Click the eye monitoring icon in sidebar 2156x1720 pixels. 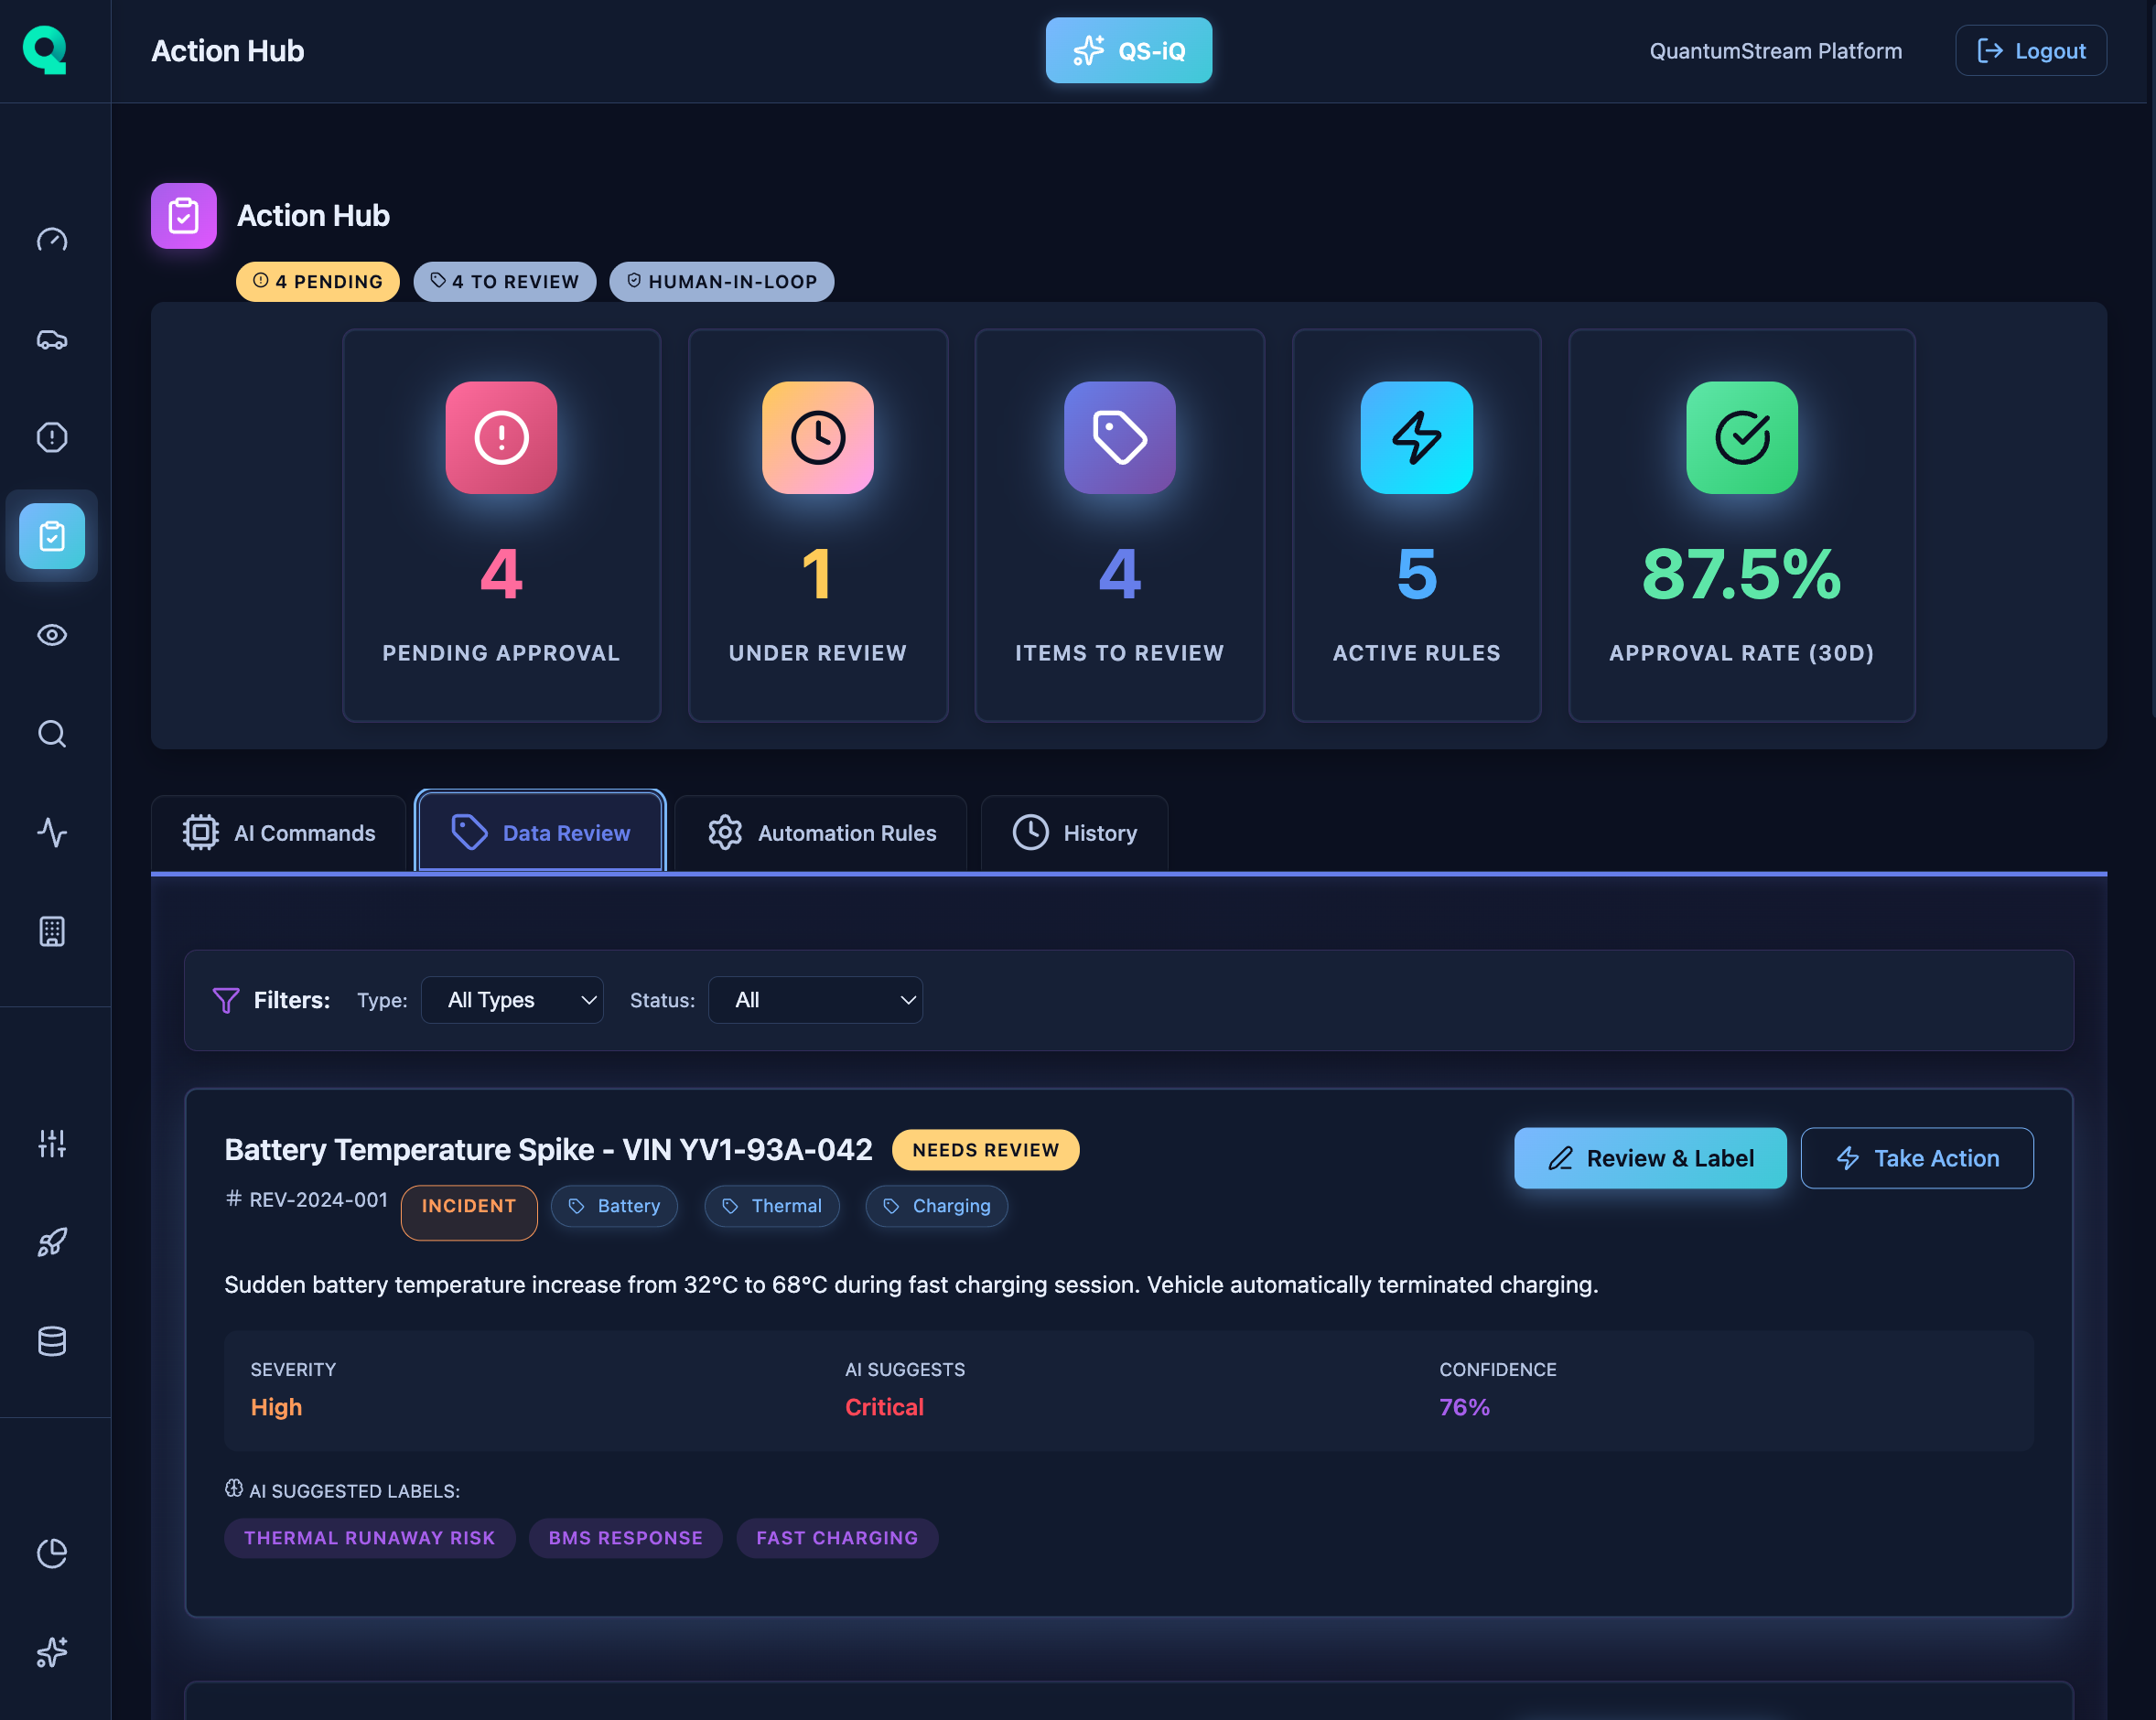coord(51,635)
